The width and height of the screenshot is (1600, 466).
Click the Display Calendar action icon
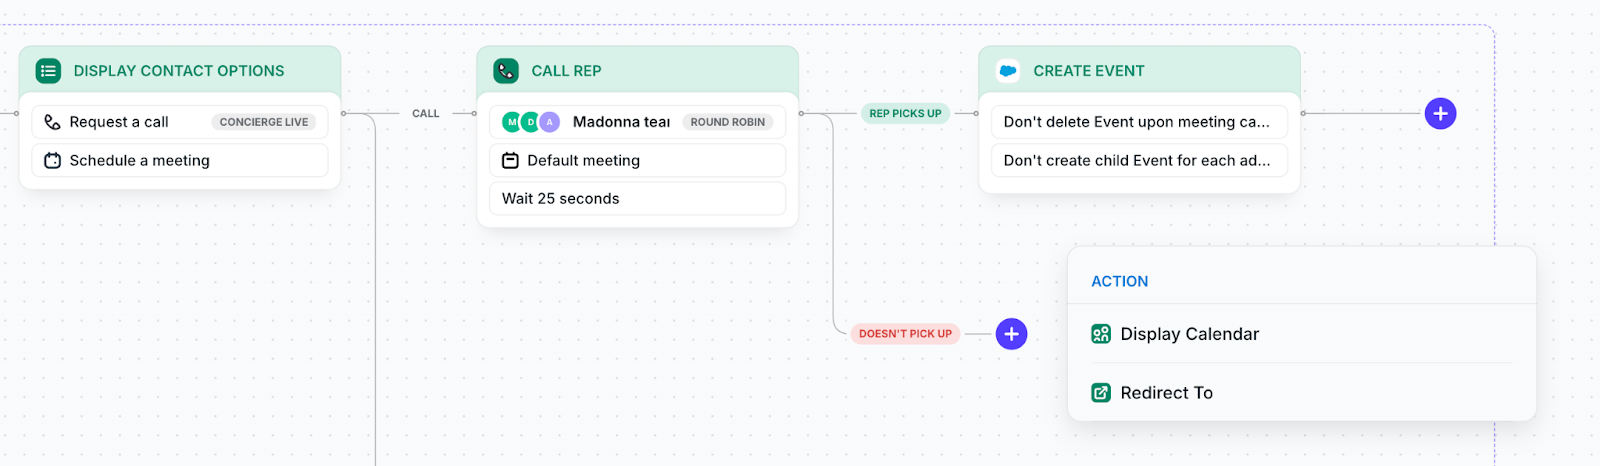[1101, 334]
